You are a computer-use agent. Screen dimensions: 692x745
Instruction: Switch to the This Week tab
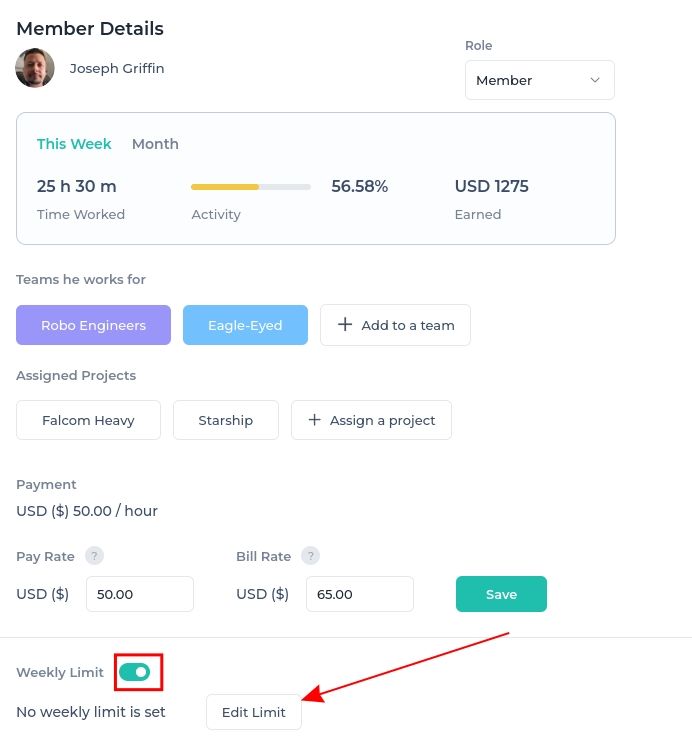[x=74, y=144]
